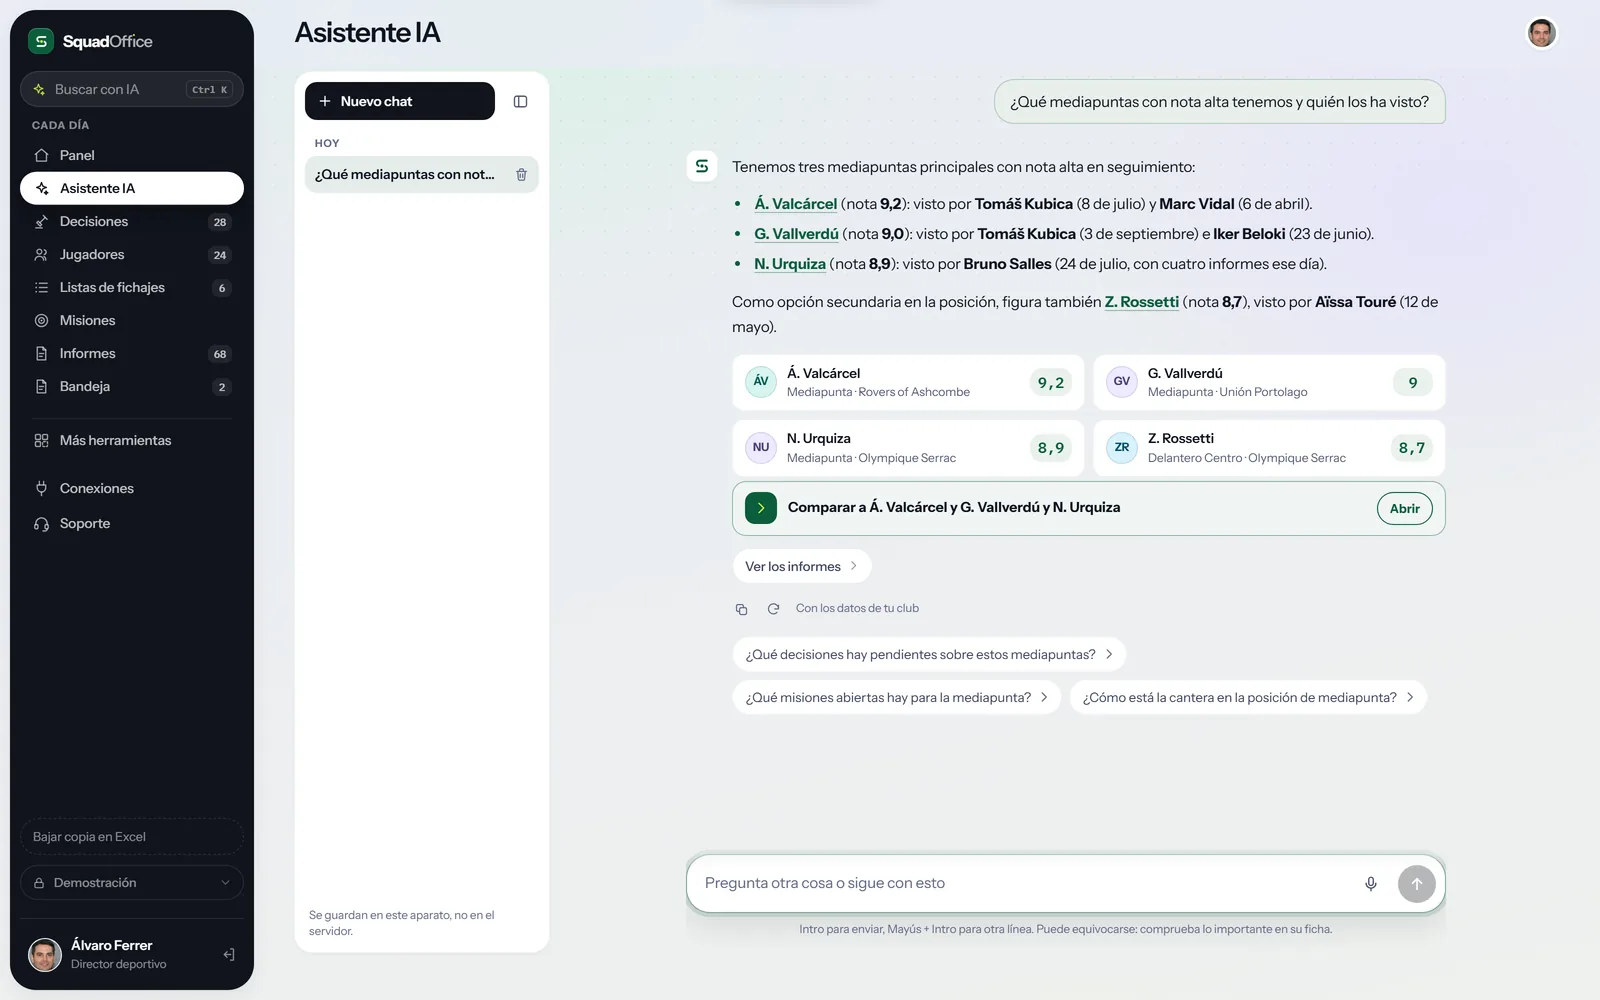Click Abrir on the comparison card
Image resolution: width=1600 pixels, height=1000 pixels.
(1404, 508)
